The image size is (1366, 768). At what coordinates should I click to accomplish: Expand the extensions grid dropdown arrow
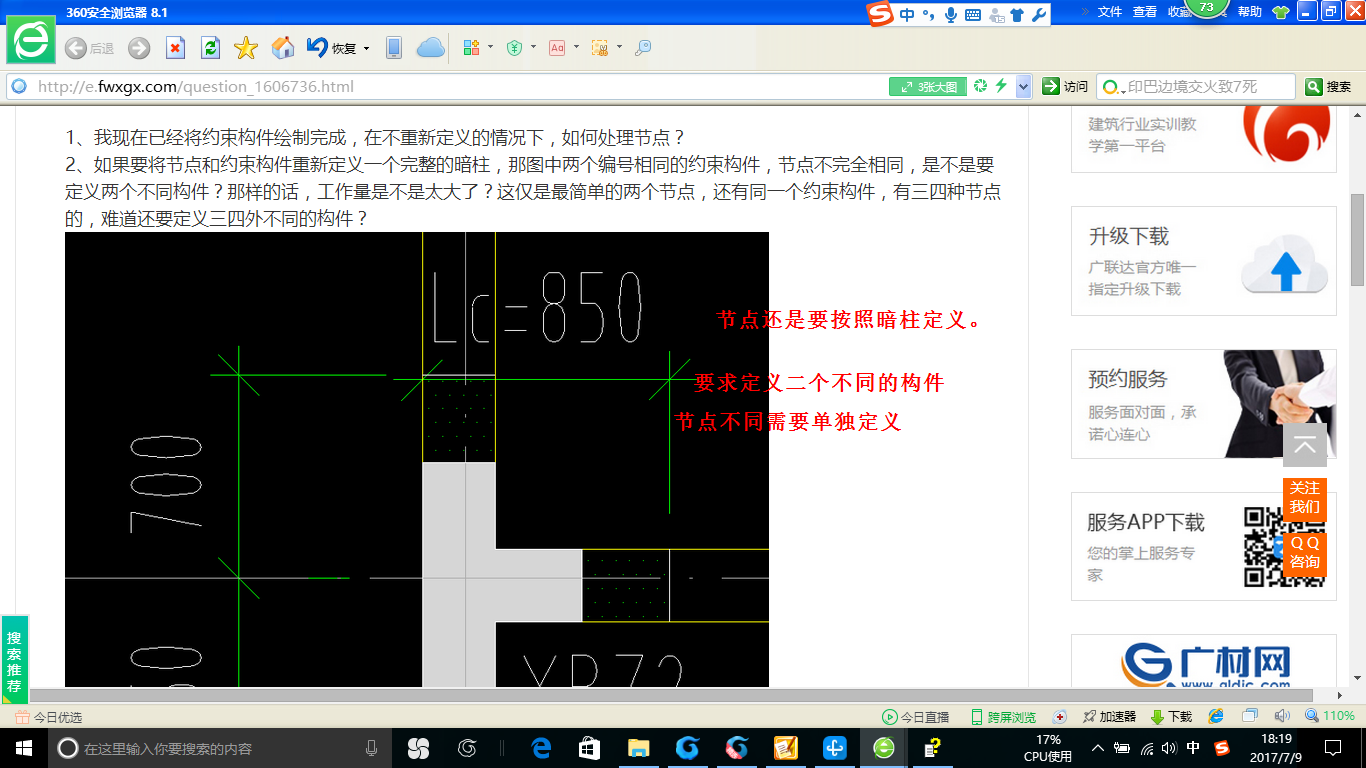pyautogui.click(x=490, y=47)
